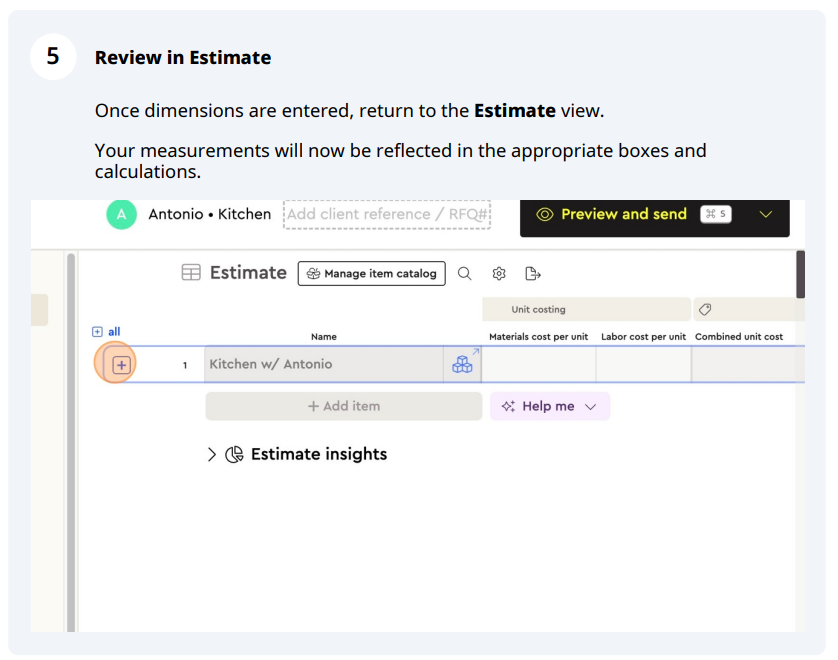Click Materials cost per unit cell

[539, 364]
